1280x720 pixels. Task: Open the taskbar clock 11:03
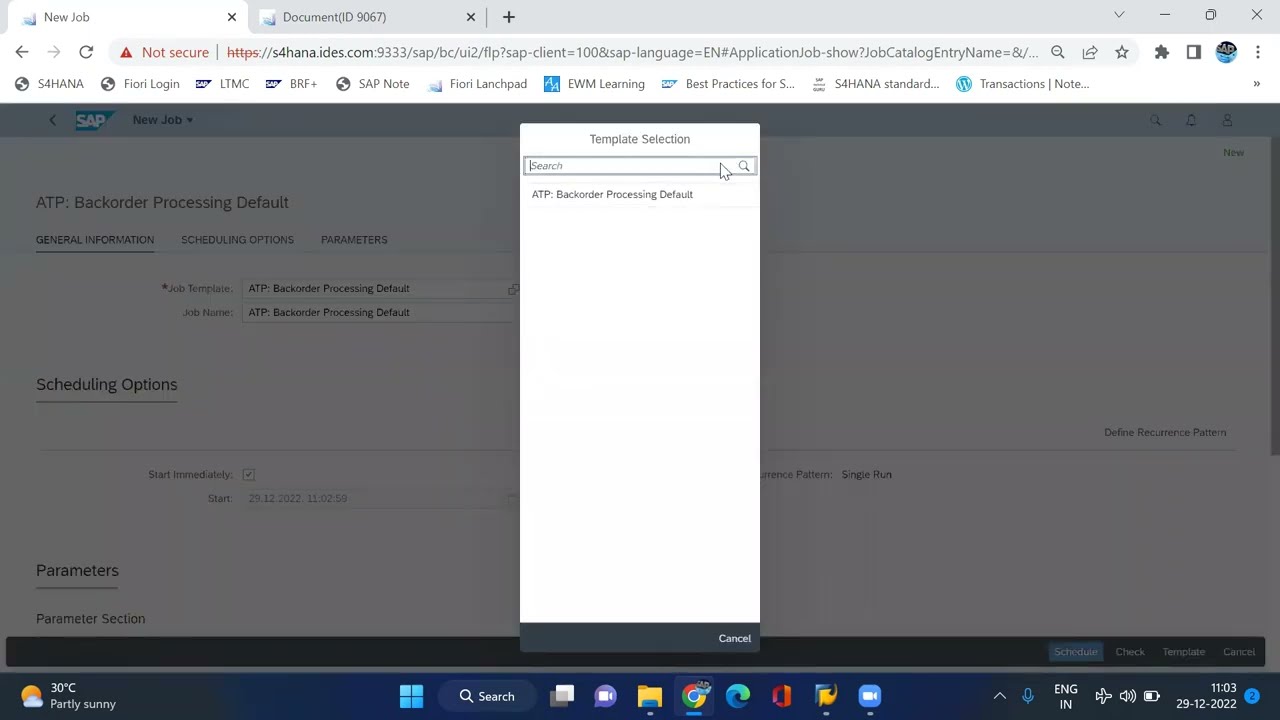tap(1206, 696)
